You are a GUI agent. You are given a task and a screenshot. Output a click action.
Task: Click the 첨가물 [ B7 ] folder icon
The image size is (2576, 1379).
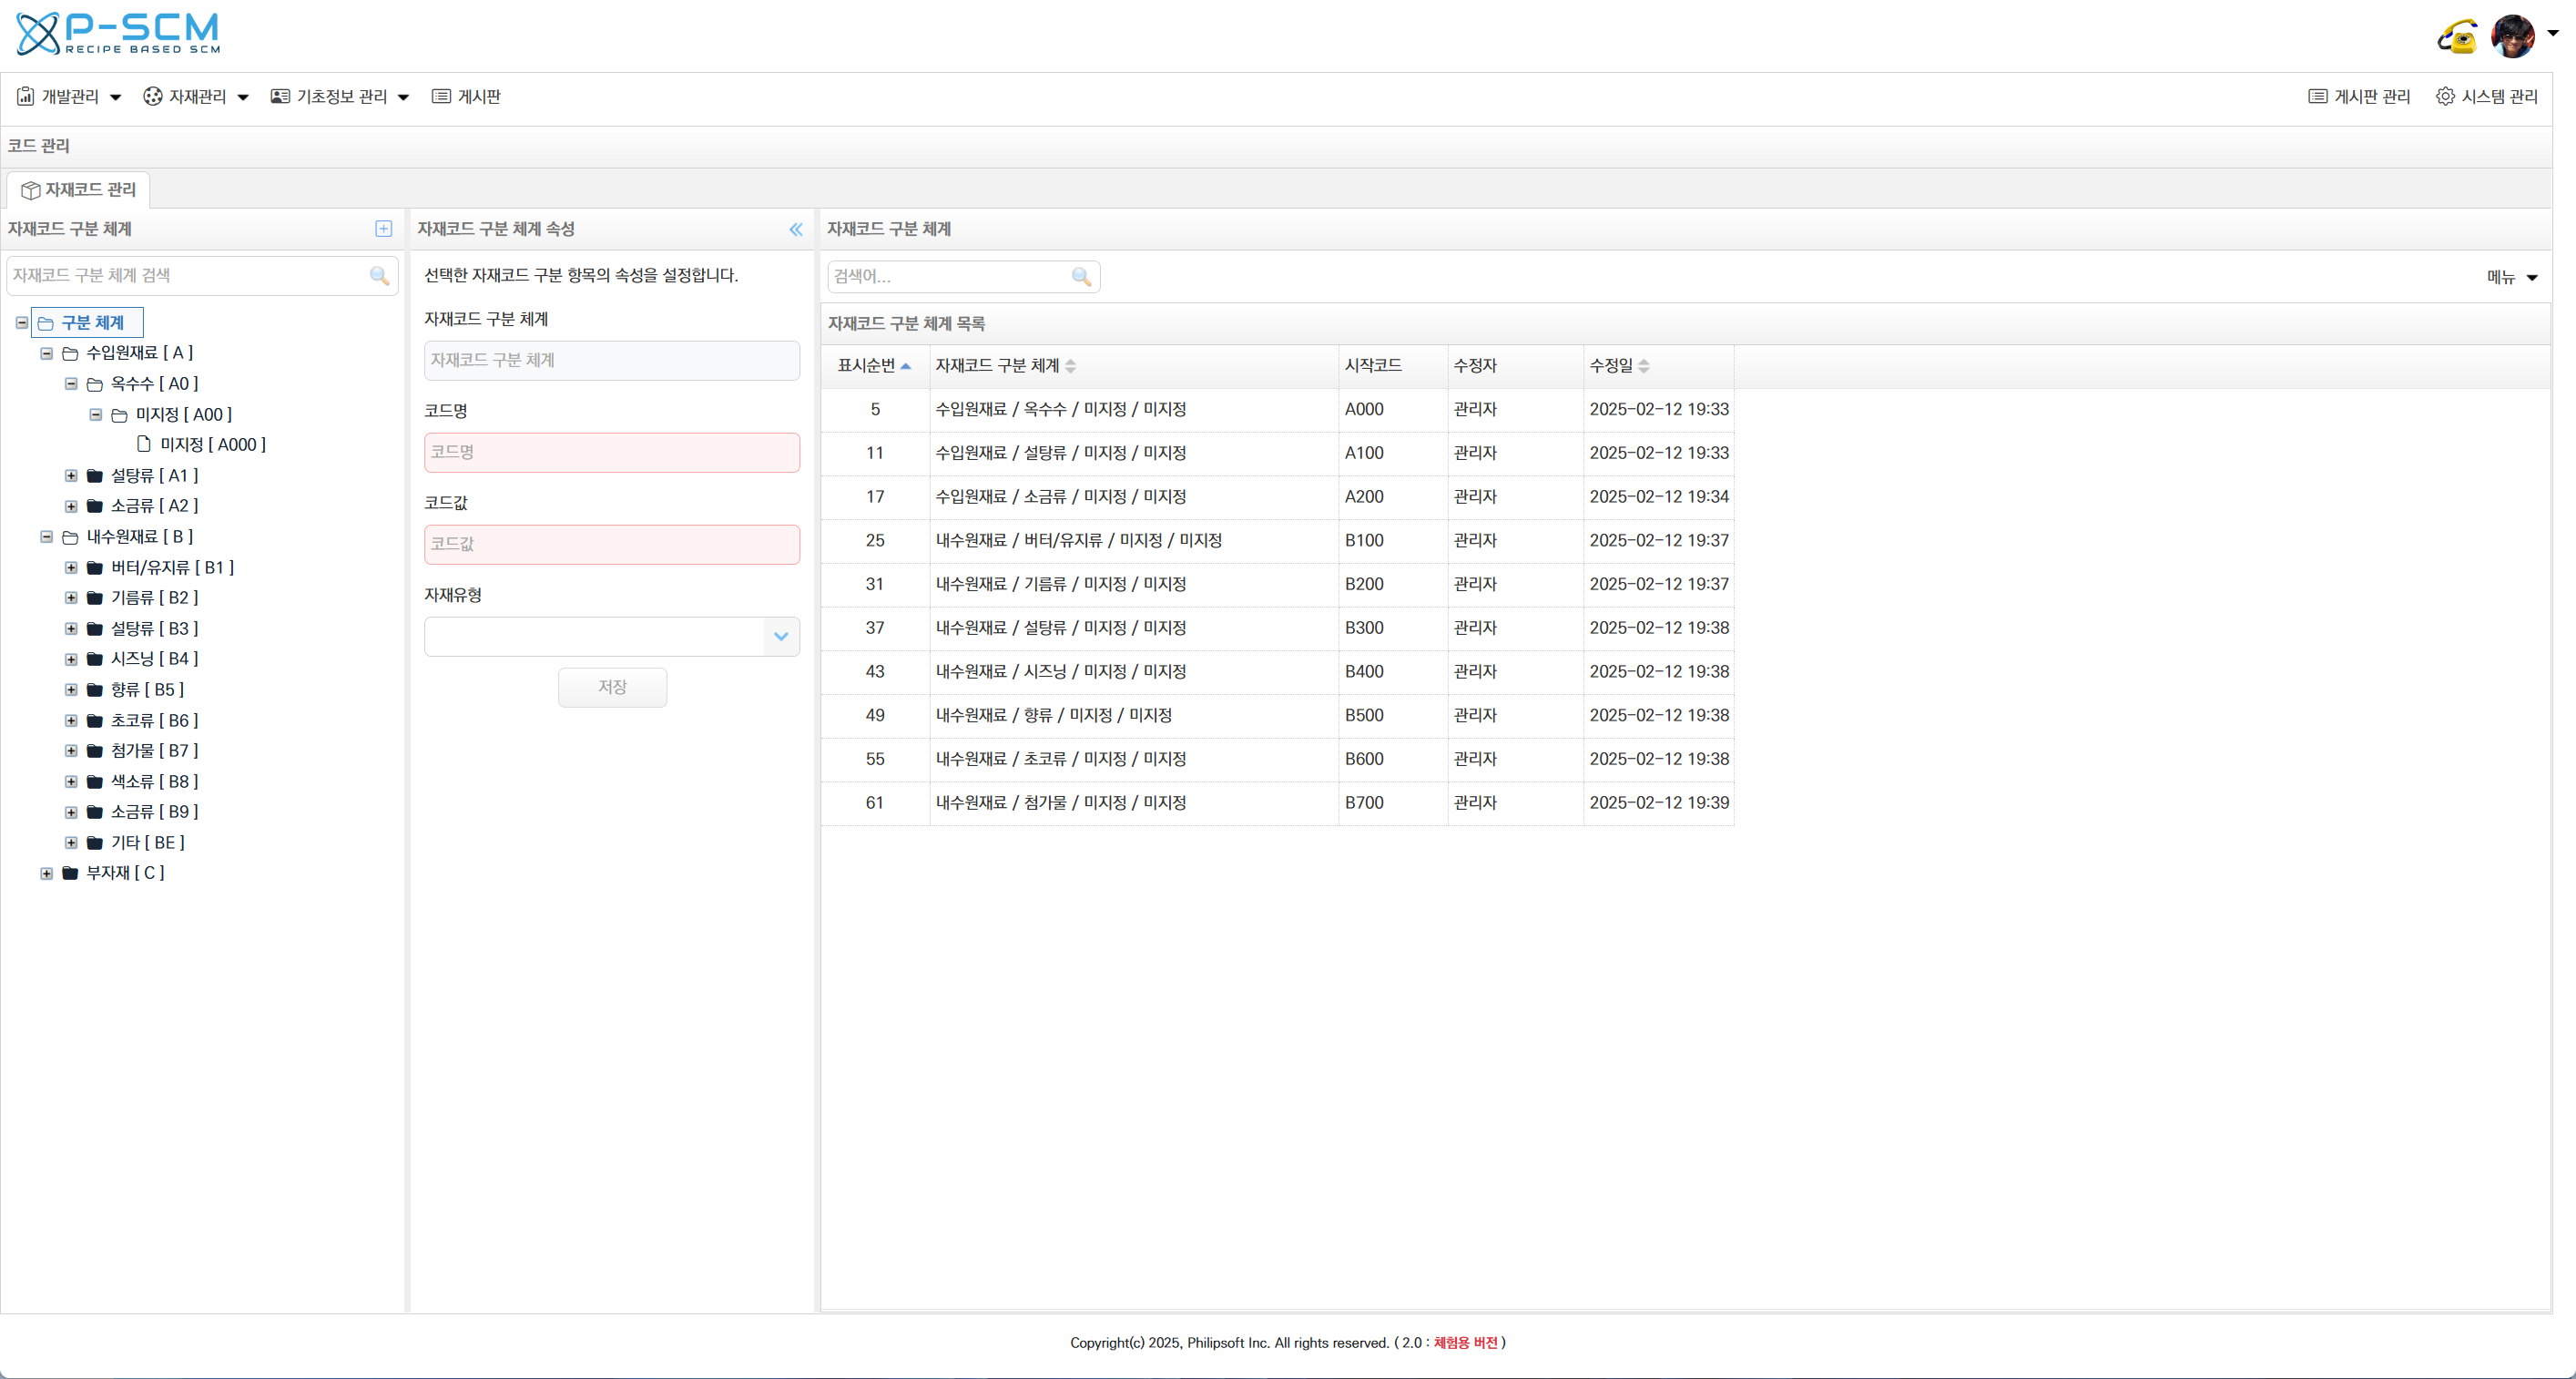pos(95,751)
